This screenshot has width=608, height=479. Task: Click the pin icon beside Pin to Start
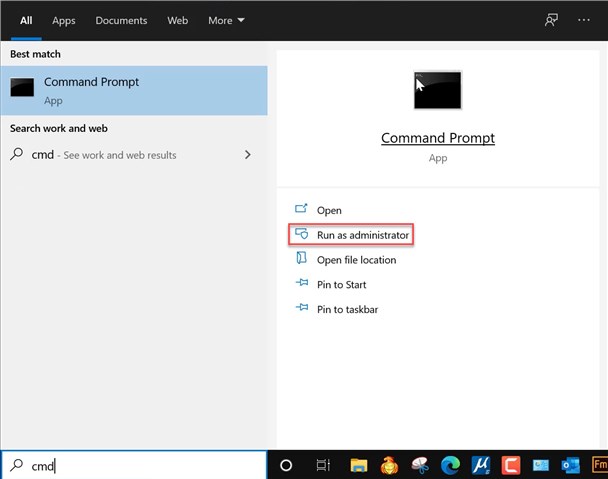pos(302,283)
